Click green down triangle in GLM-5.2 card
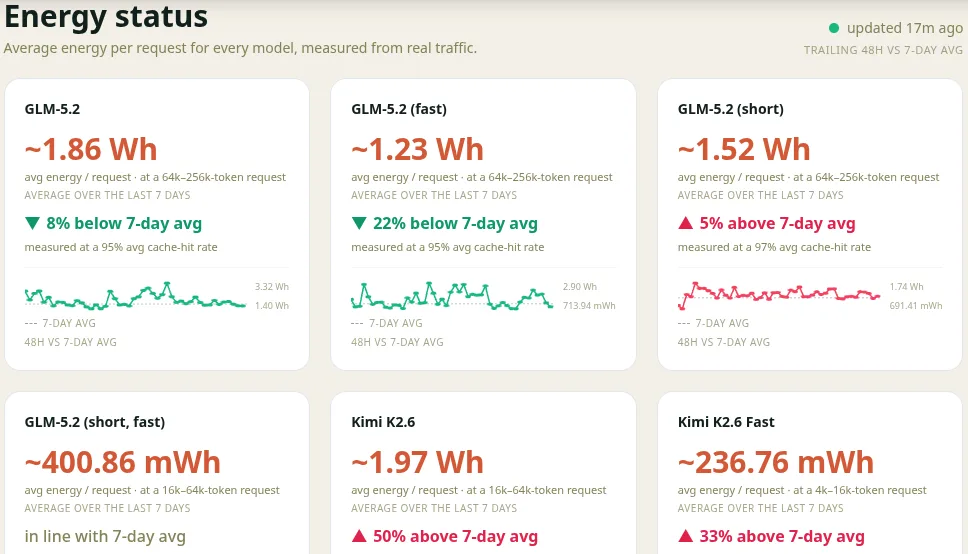The image size is (968, 554). point(33,223)
